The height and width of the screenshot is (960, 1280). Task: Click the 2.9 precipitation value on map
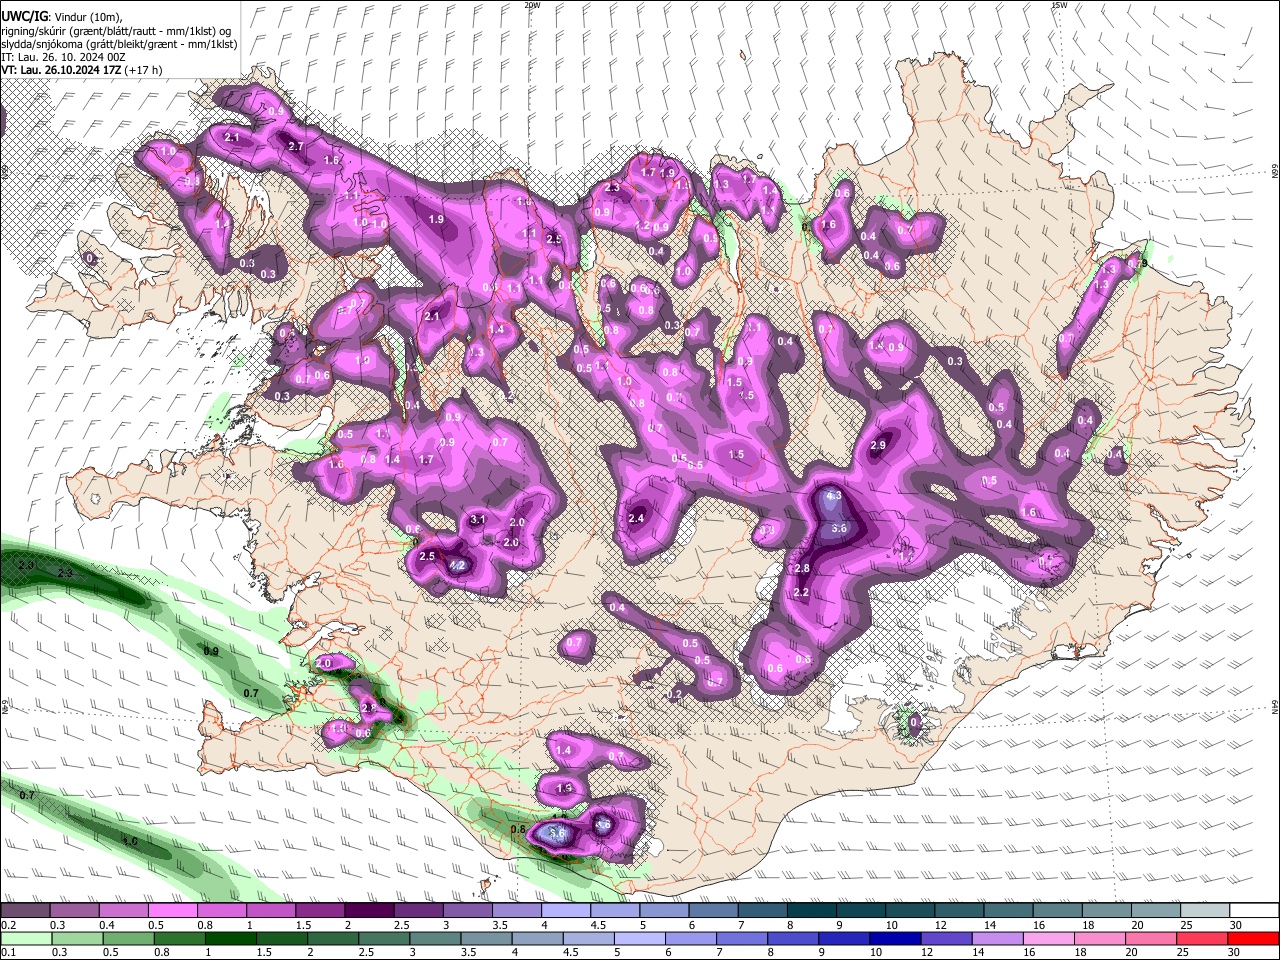click(x=879, y=445)
